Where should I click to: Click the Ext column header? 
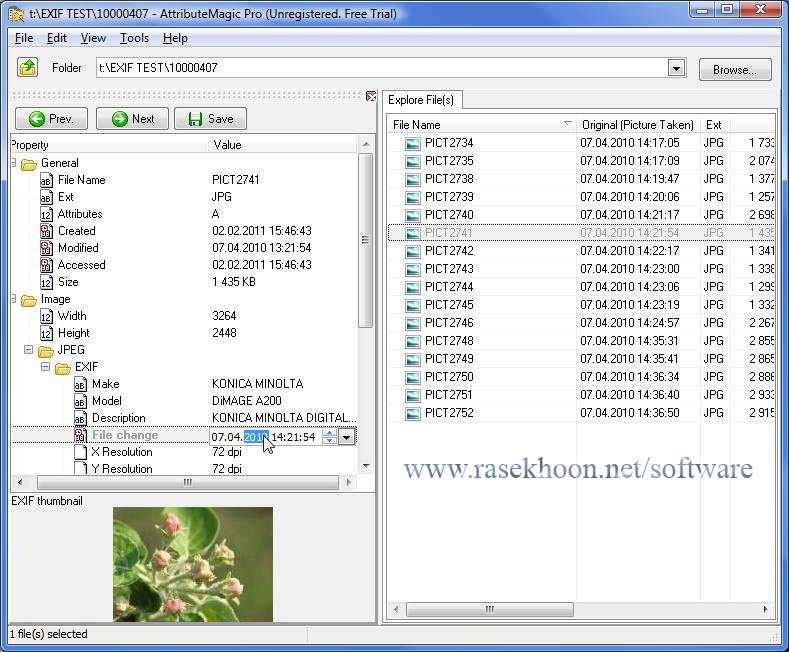(714, 124)
